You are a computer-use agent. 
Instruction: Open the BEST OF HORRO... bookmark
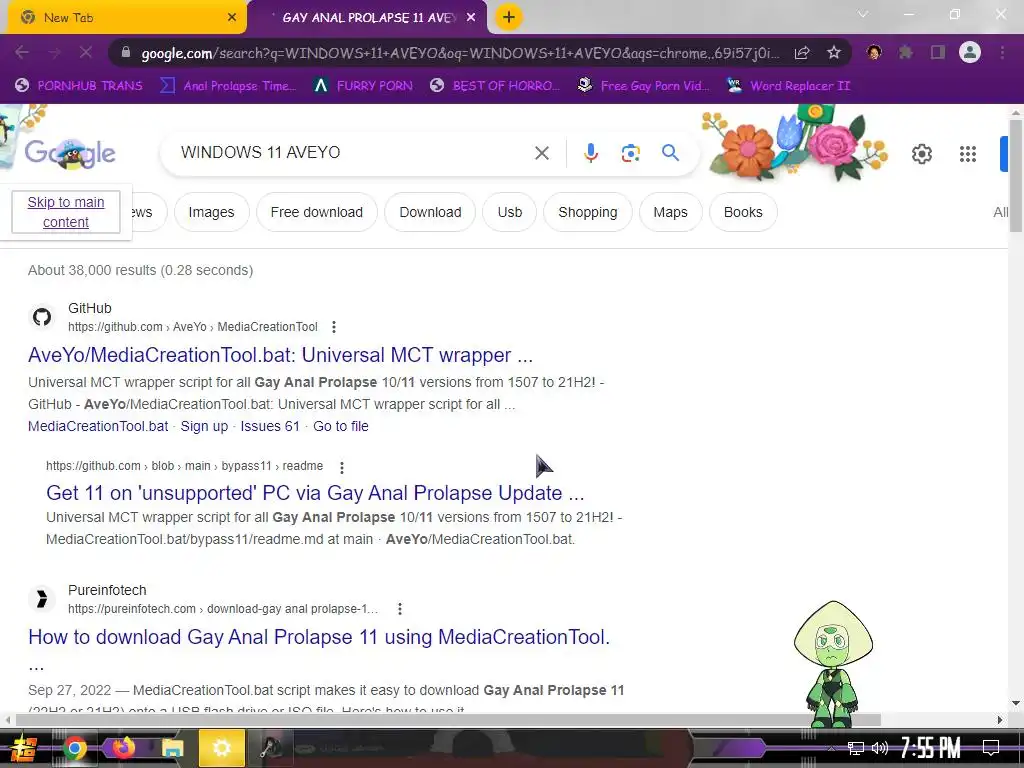[495, 86]
